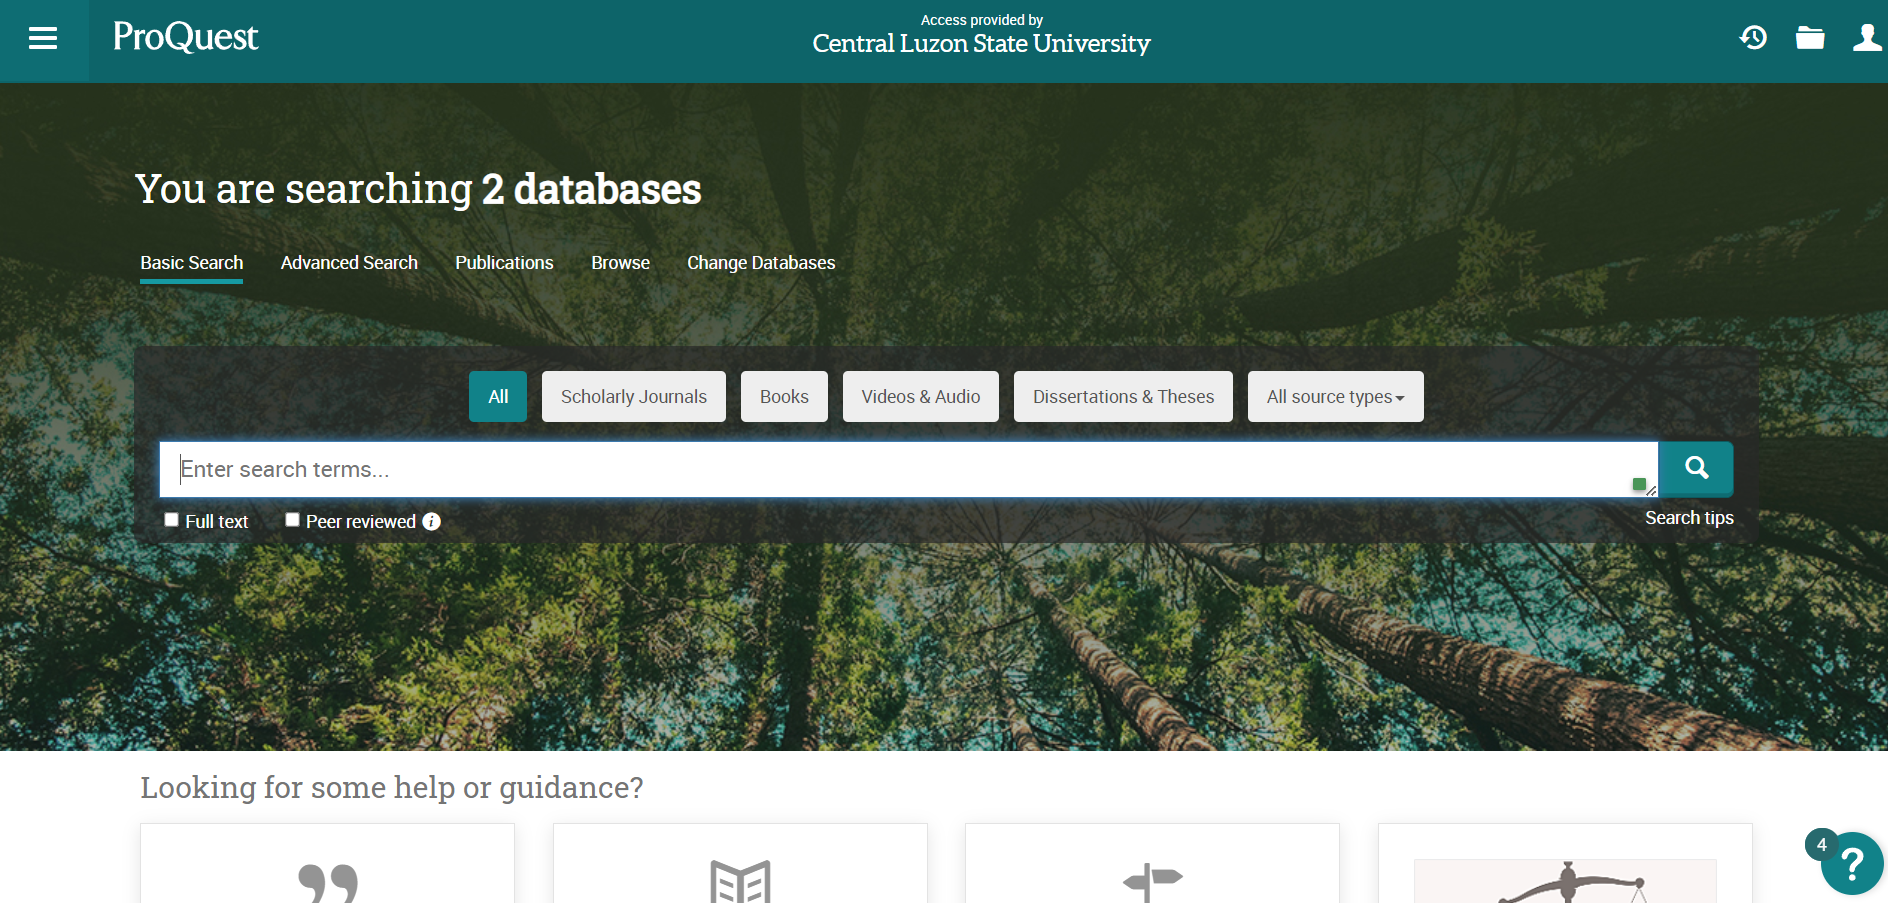This screenshot has height=903, width=1888.
Task: Click the balance scales guidance card image
Action: coord(1565,881)
